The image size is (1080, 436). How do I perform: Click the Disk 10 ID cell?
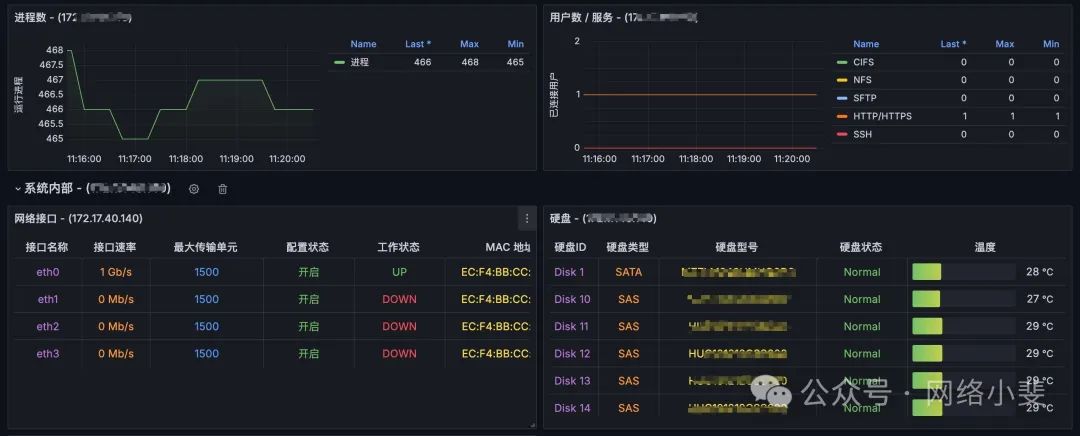pos(572,299)
